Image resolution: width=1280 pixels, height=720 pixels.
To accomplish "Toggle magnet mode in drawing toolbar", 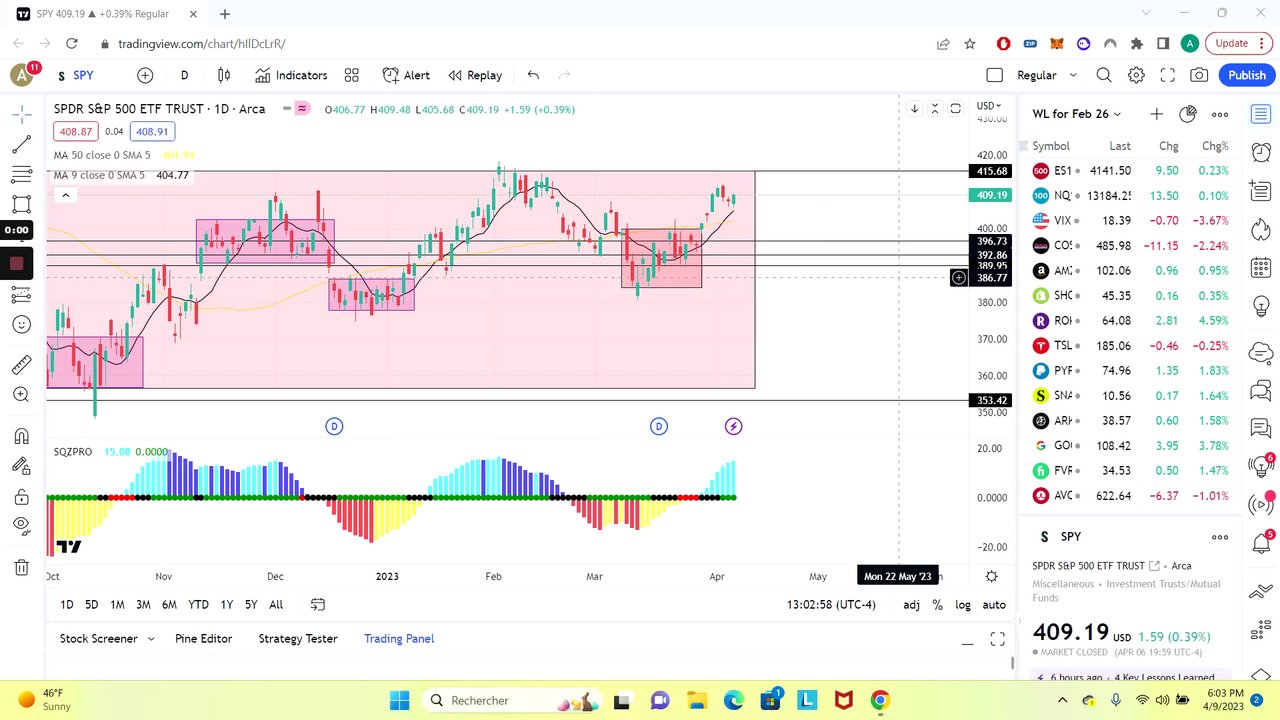I will 21,436.
